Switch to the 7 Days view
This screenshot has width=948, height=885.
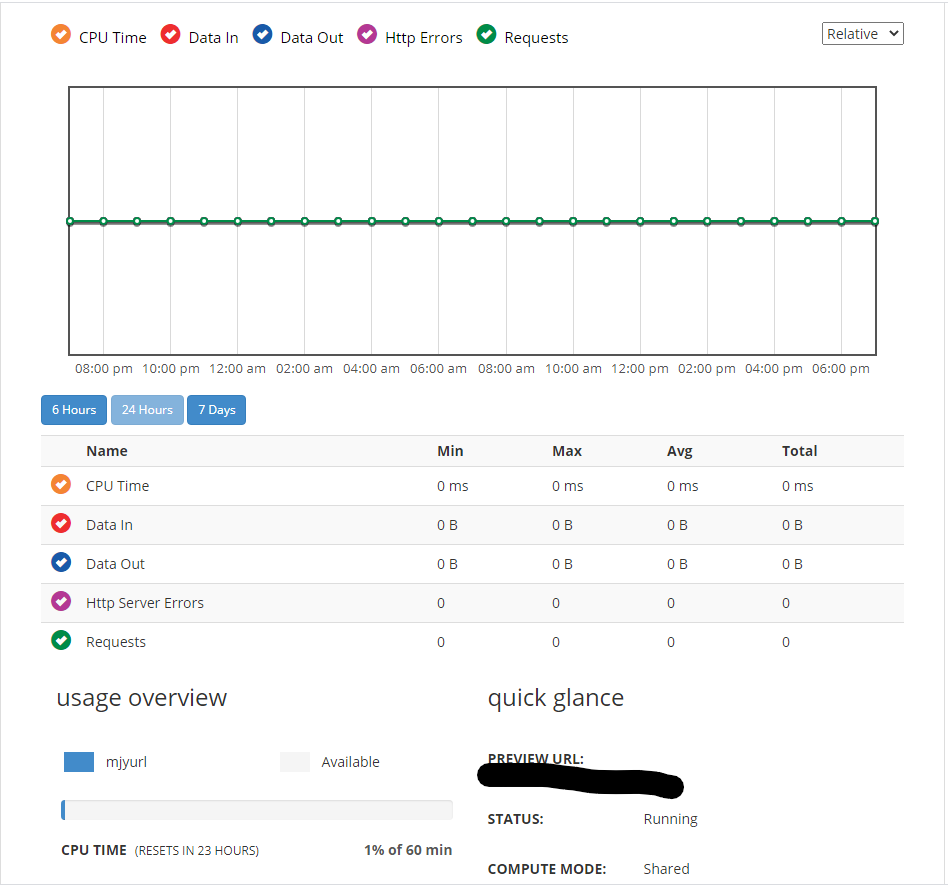coord(216,410)
